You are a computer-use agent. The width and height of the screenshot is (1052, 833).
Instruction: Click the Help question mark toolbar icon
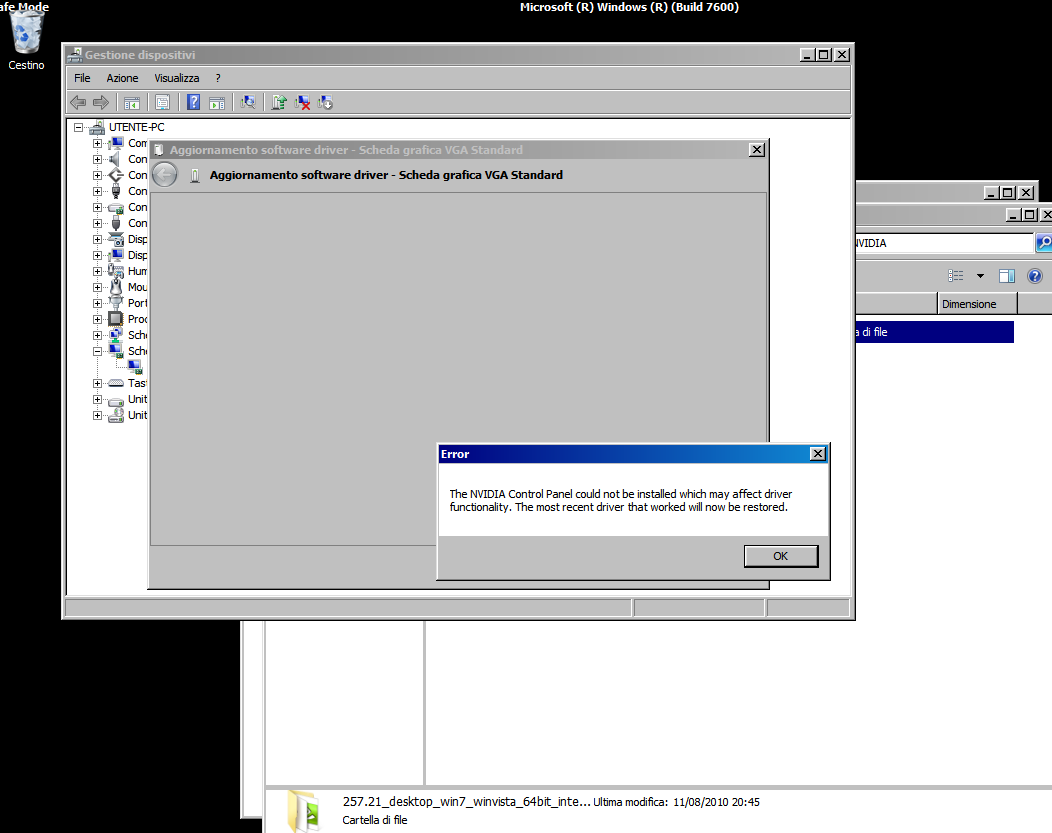(x=193, y=102)
